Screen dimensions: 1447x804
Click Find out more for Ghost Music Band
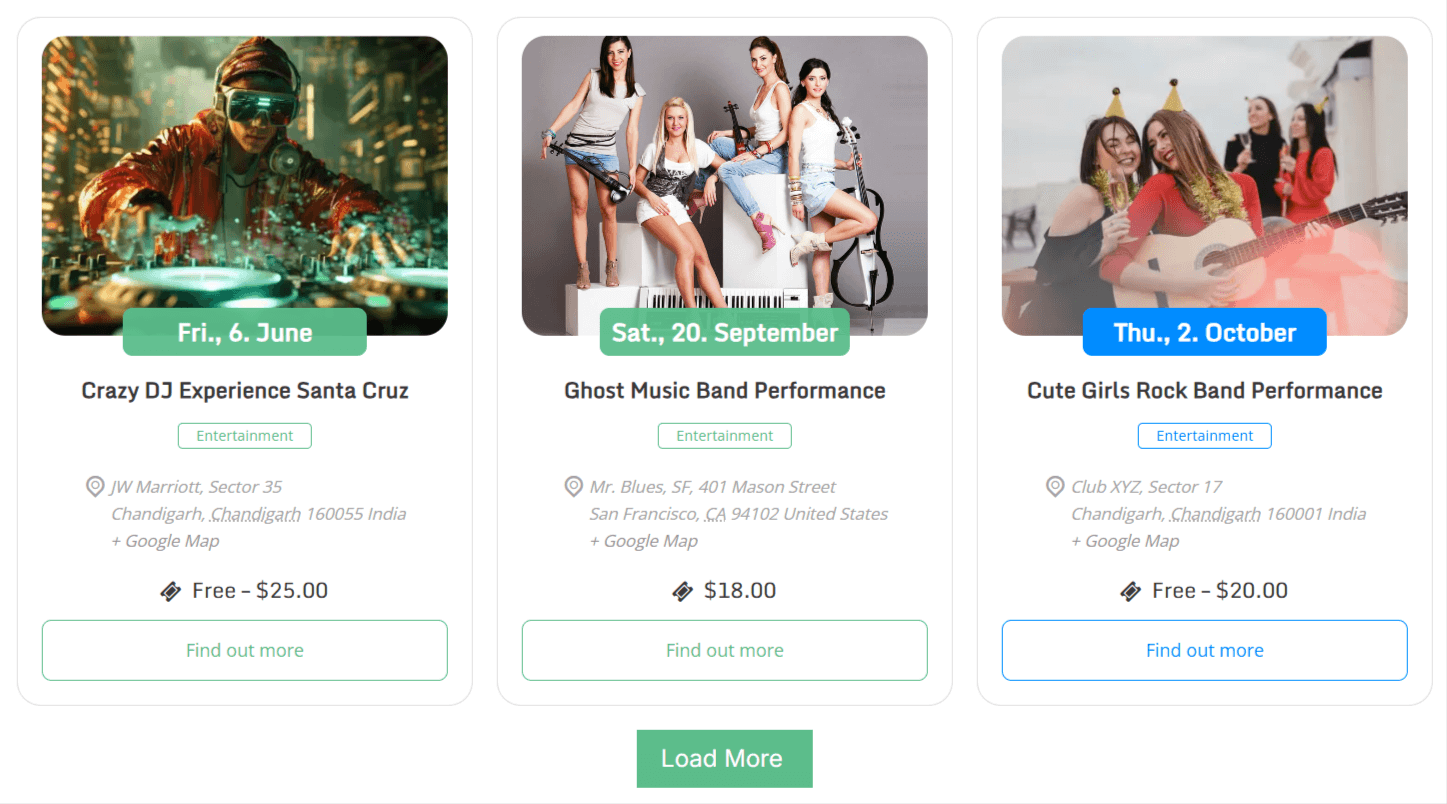tap(724, 650)
